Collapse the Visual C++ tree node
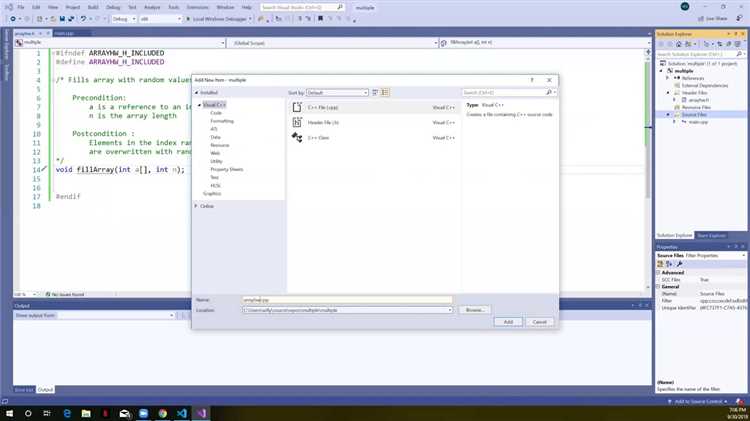 pyautogui.click(x=199, y=105)
